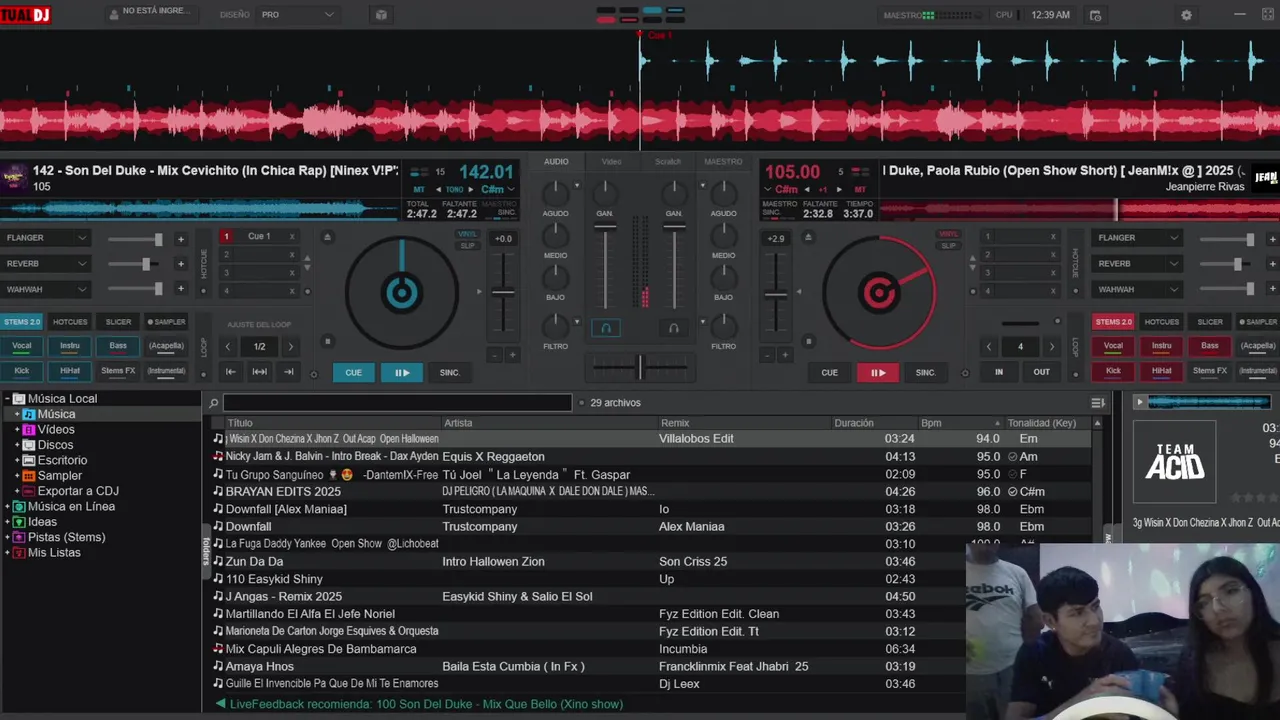Select HOTCUES pad mode on left deck
The width and height of the screenshot is (1280, 720).
click(70, 322)
